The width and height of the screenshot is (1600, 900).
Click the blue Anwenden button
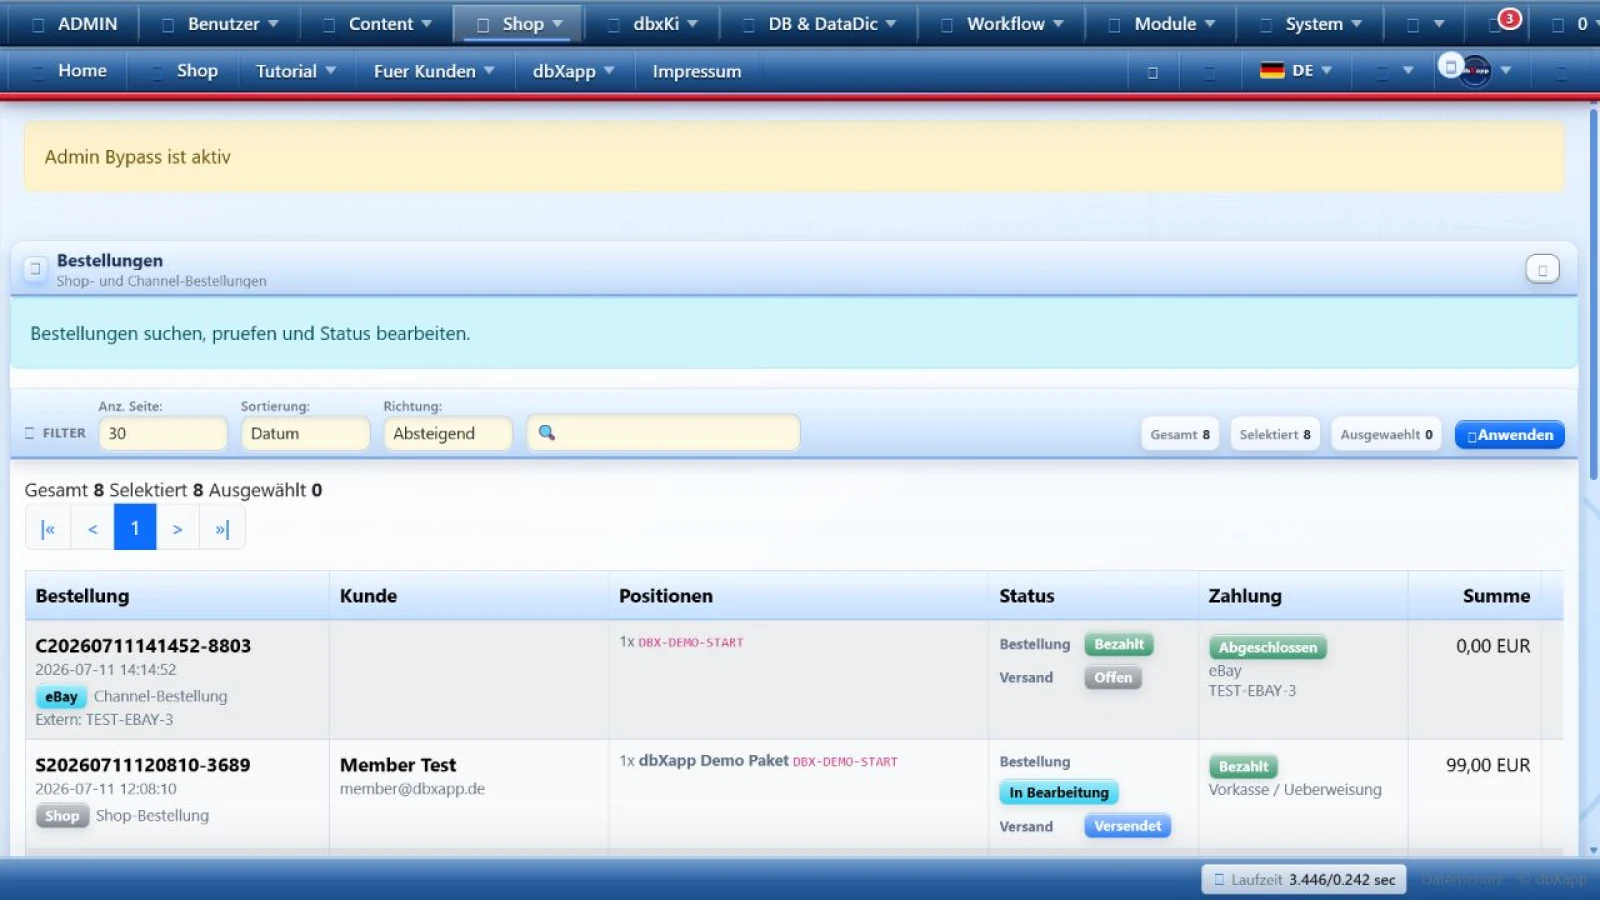point(1509,434)
